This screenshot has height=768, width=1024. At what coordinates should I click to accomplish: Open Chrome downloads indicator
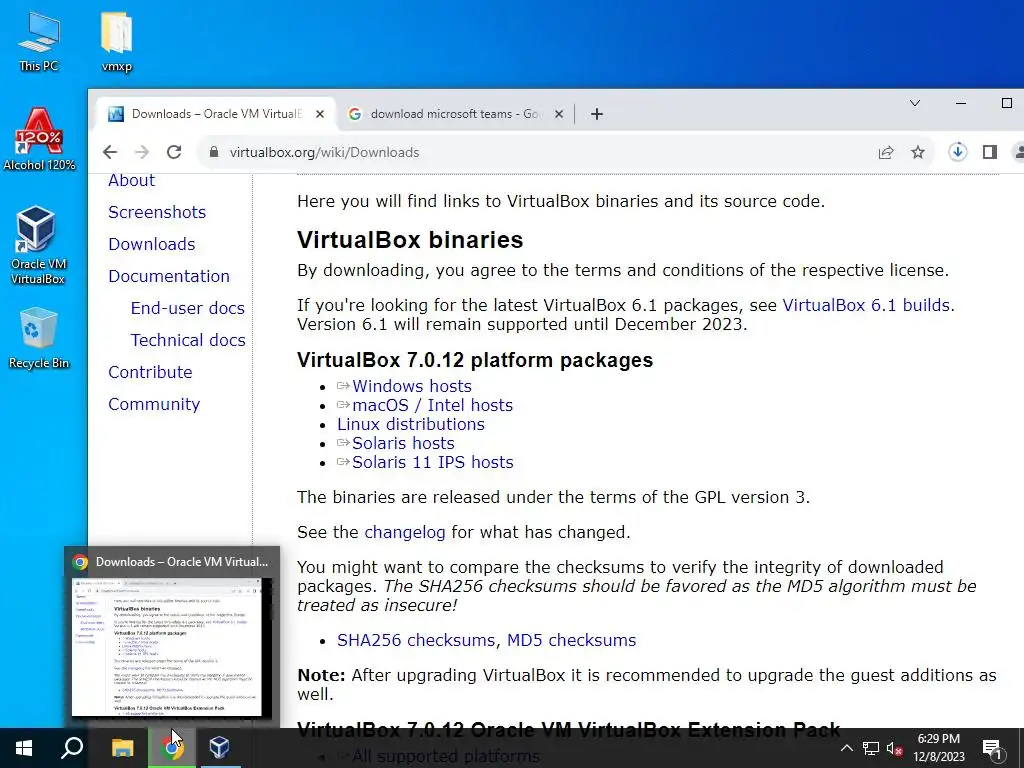pos(957,152)
